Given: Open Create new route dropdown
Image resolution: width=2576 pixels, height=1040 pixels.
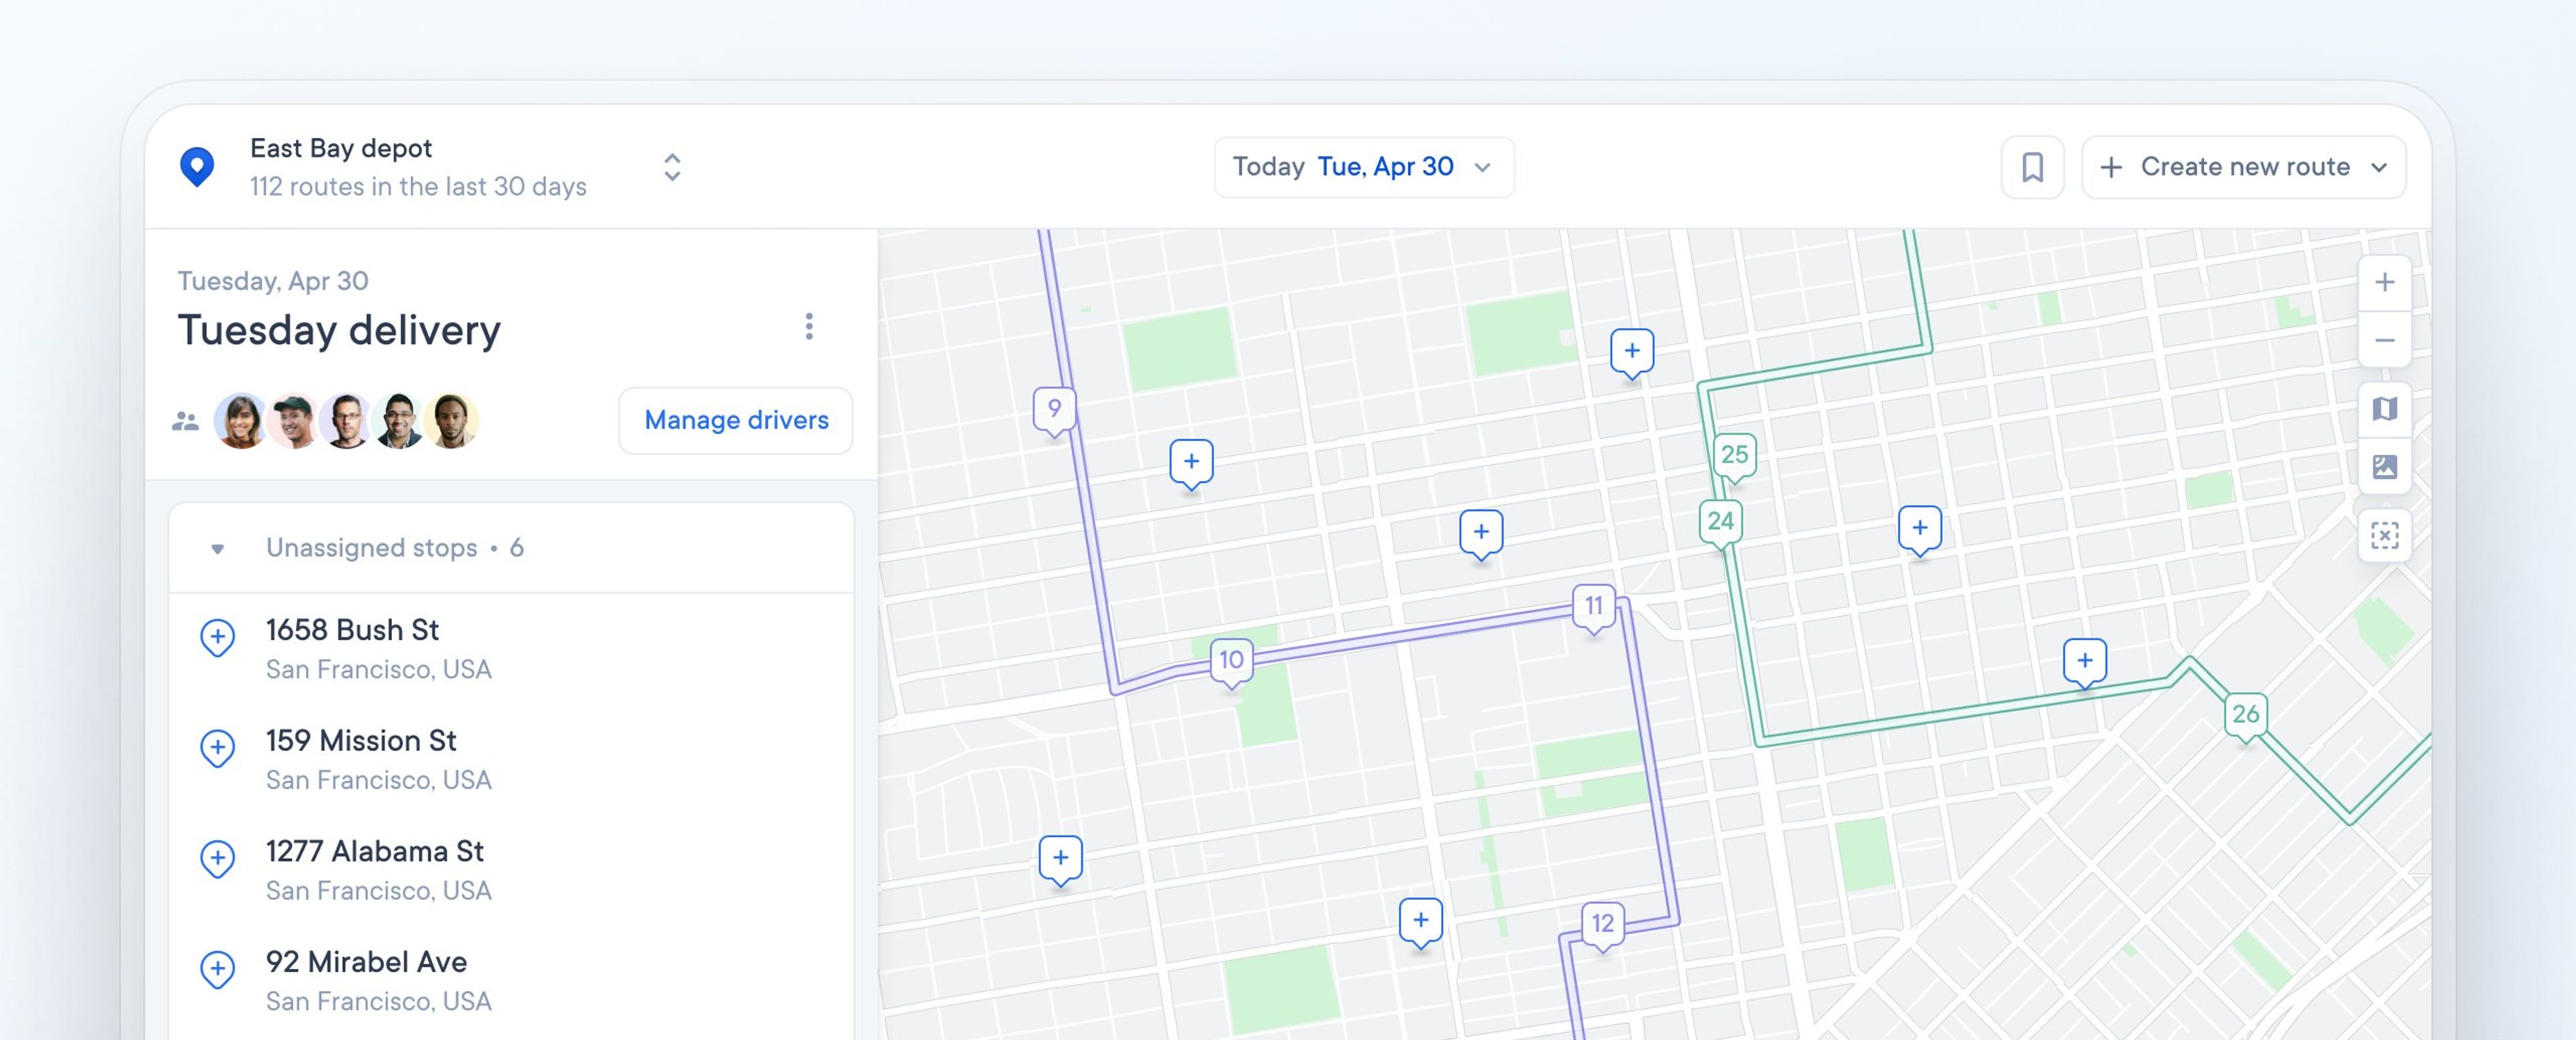Looking at the screenshot, I should pyautogui.click(x=2243, y=167).
